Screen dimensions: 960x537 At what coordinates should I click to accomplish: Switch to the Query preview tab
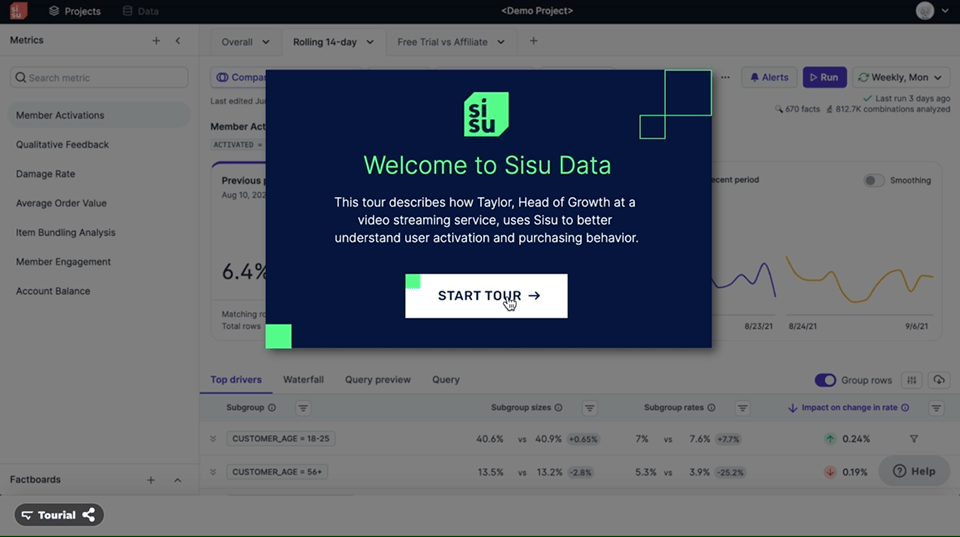(378, 380)
